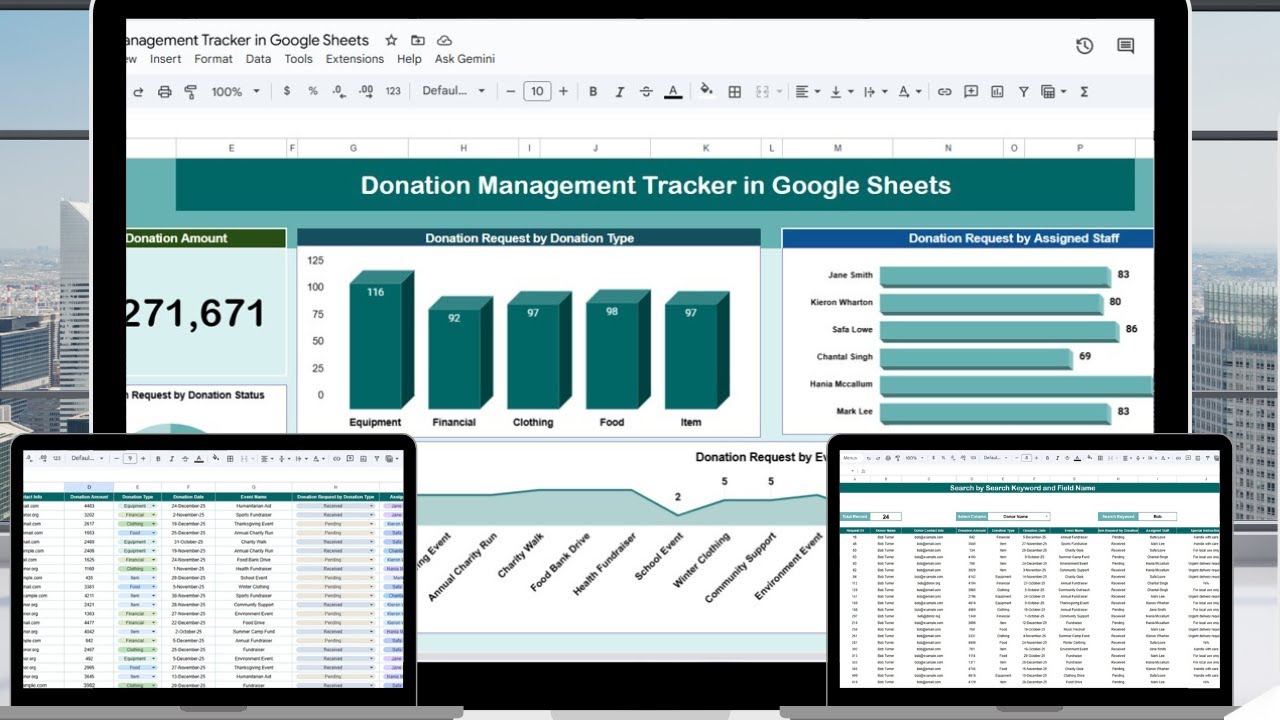Increase font size with plus button
The height and width of the screenshot is (720, 1280).
[563, 91]
